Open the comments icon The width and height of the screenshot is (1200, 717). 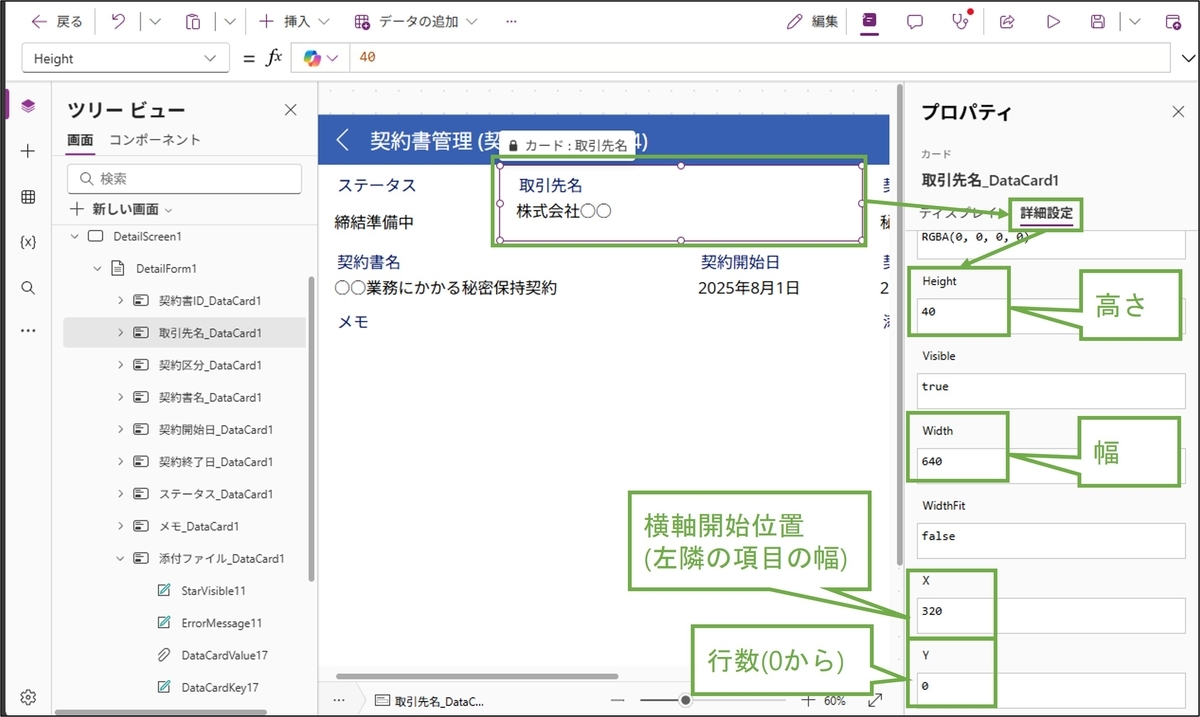point(914,21)
